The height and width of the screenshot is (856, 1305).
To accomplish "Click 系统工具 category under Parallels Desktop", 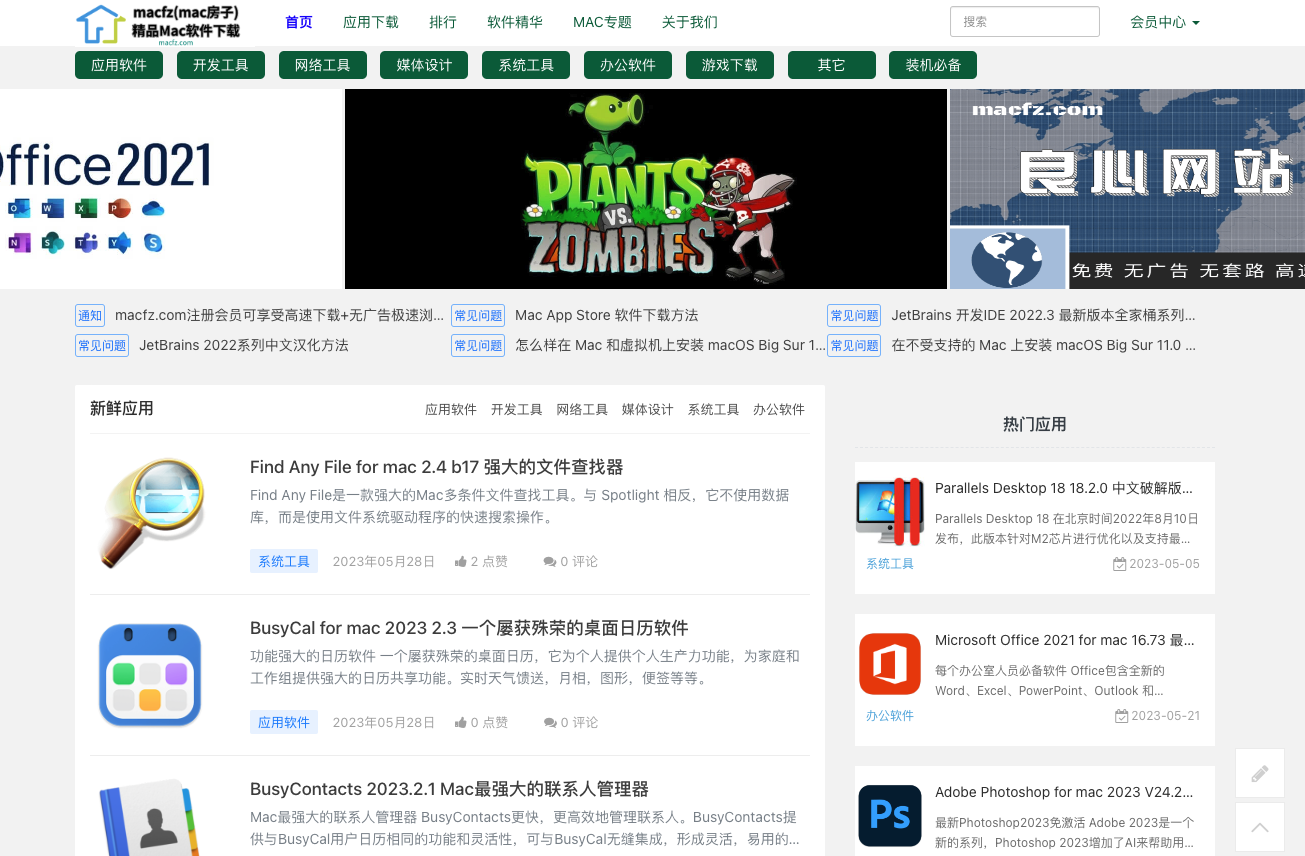I will click(890, 564).
